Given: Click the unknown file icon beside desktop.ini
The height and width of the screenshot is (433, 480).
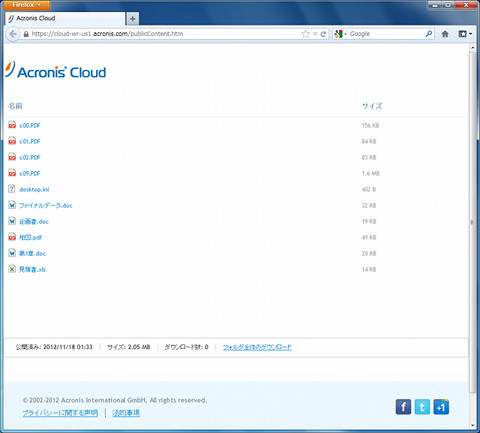Looking at the screenshot, I should (12, 189).
